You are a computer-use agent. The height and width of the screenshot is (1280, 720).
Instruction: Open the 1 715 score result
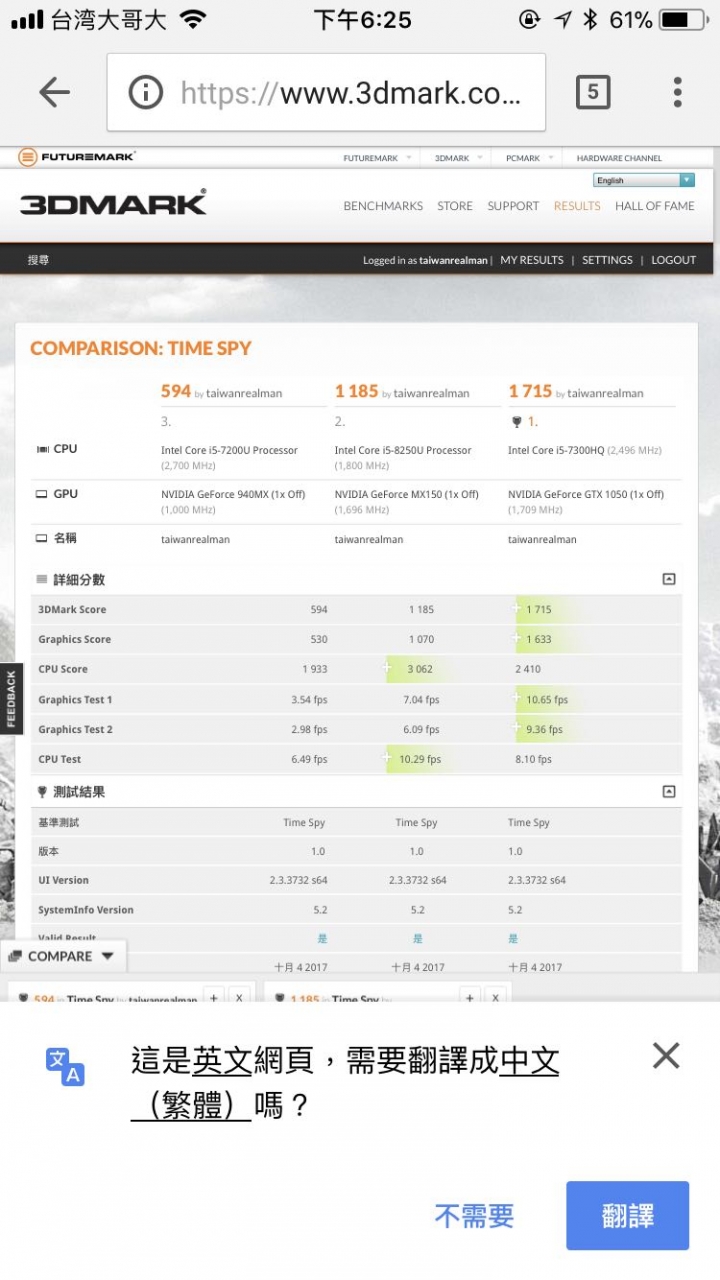click(x=530, y=391)
